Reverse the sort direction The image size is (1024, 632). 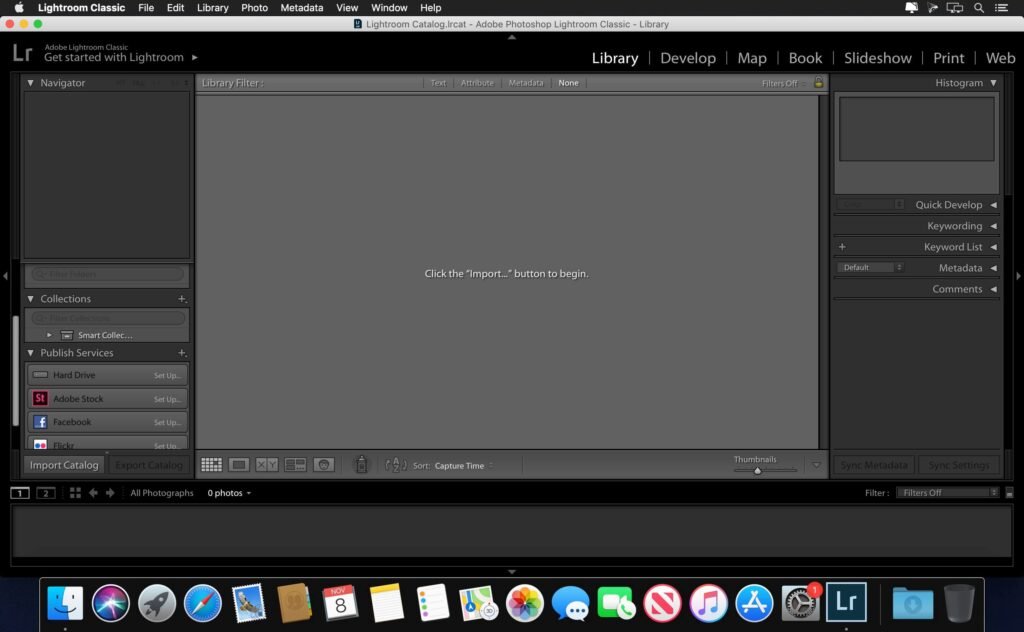click(x=397, y=464)
